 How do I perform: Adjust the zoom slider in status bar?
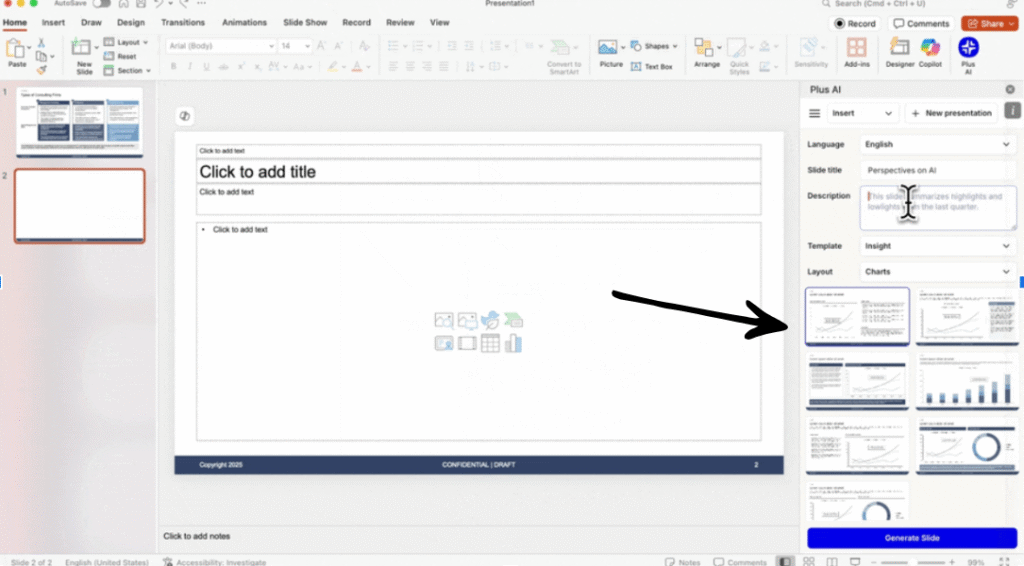(x=912, y=562)
